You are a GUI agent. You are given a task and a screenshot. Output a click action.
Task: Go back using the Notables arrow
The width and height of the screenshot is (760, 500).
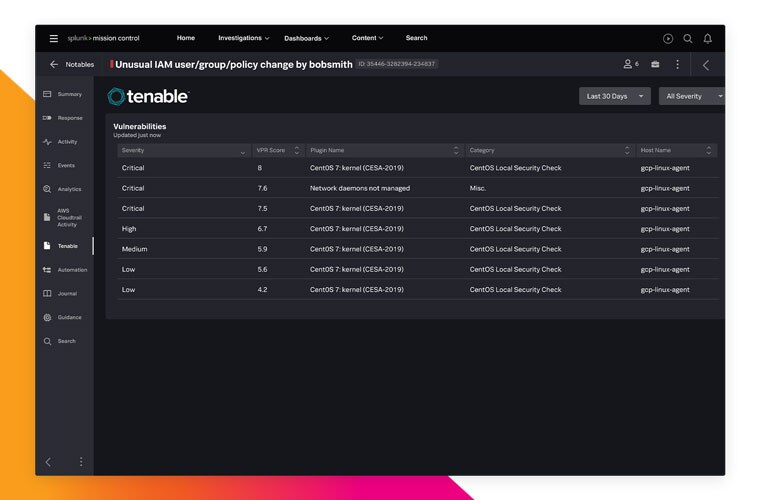click(54, 64)
